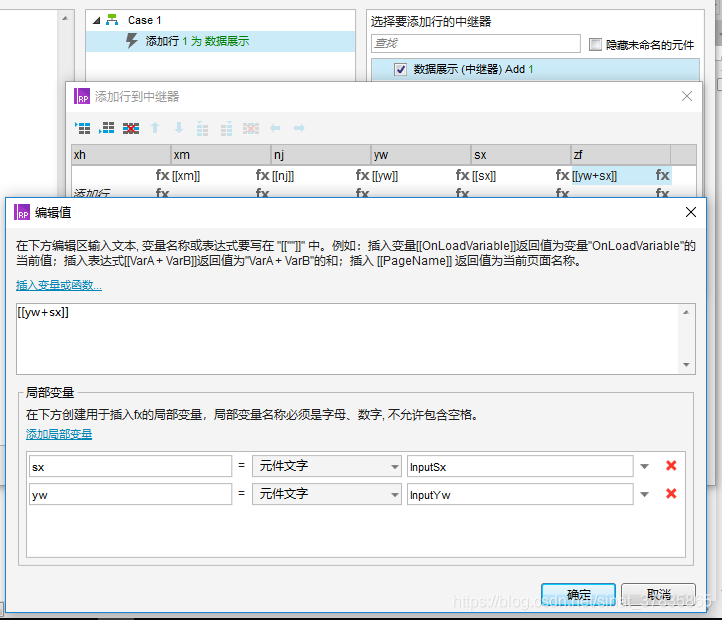Screen dimensions: 722x620
Task: Close the 添加行到中继器 dialog
Action: click(x=687, y=96)
